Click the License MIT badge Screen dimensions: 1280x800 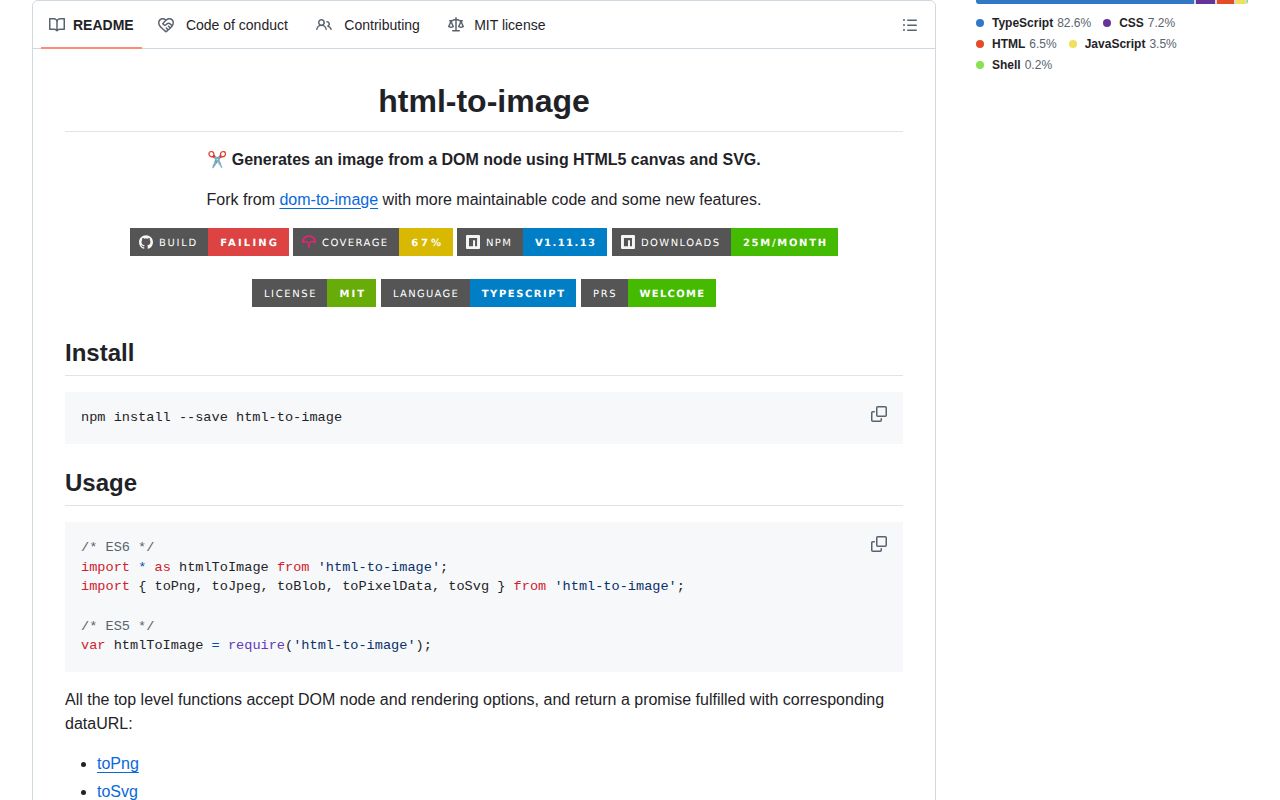pyautogui.click(x=314, y=293)
